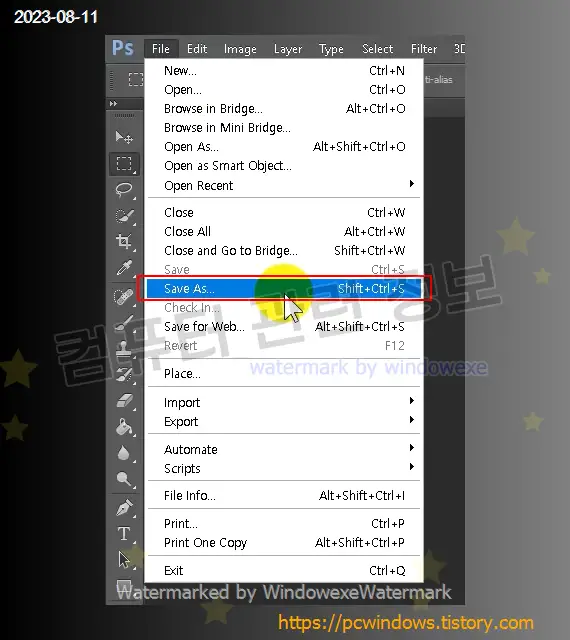Click the Photoshop Ps logo
This screenshot has width=570, height=640.
(122, 48)
